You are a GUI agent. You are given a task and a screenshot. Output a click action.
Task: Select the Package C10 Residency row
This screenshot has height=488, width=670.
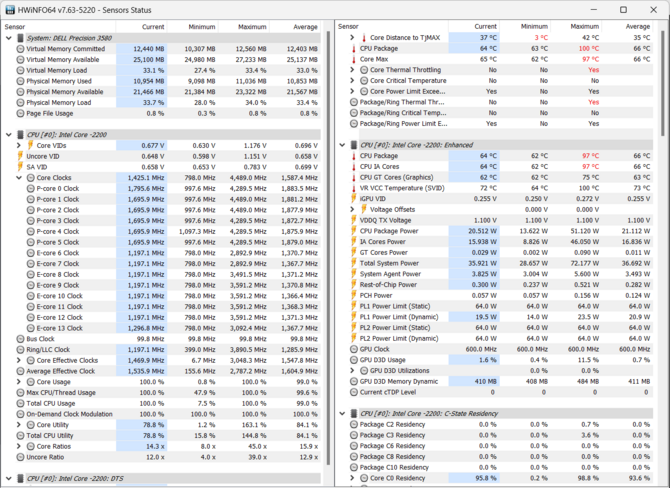[501, 467]
